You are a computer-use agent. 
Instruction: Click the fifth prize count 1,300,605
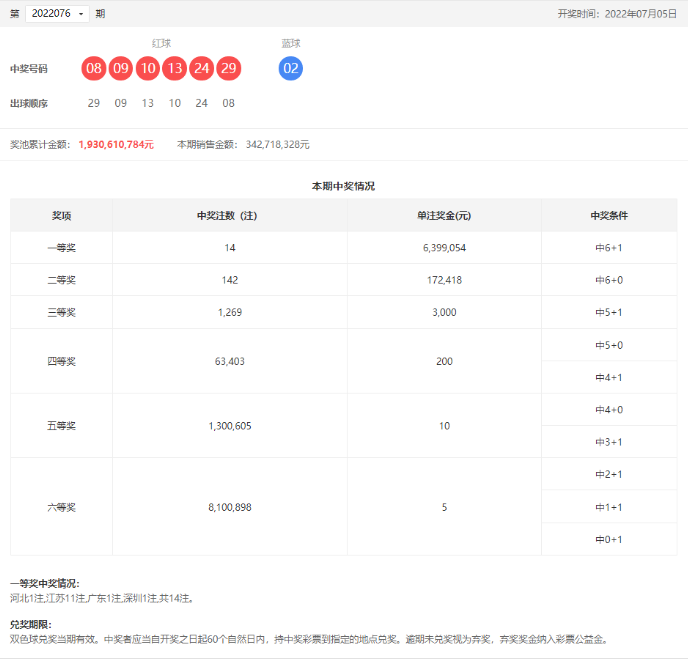point(230,426)
